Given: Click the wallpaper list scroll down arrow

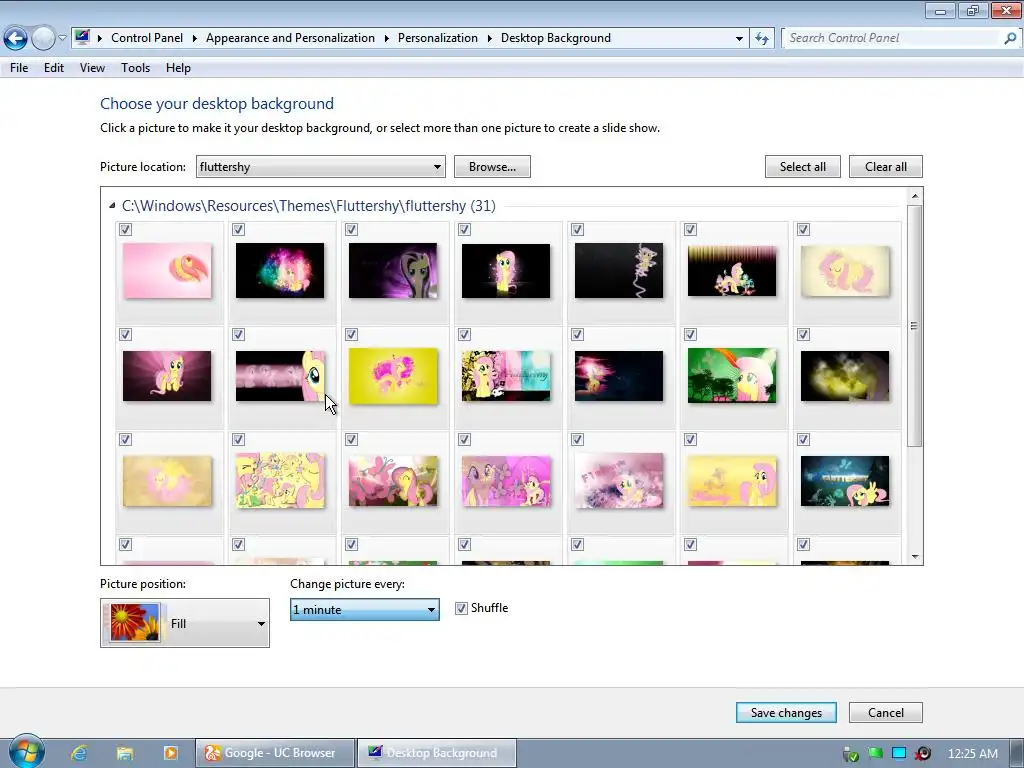Looking at the screenshot, I should click(x=914, y=557).
